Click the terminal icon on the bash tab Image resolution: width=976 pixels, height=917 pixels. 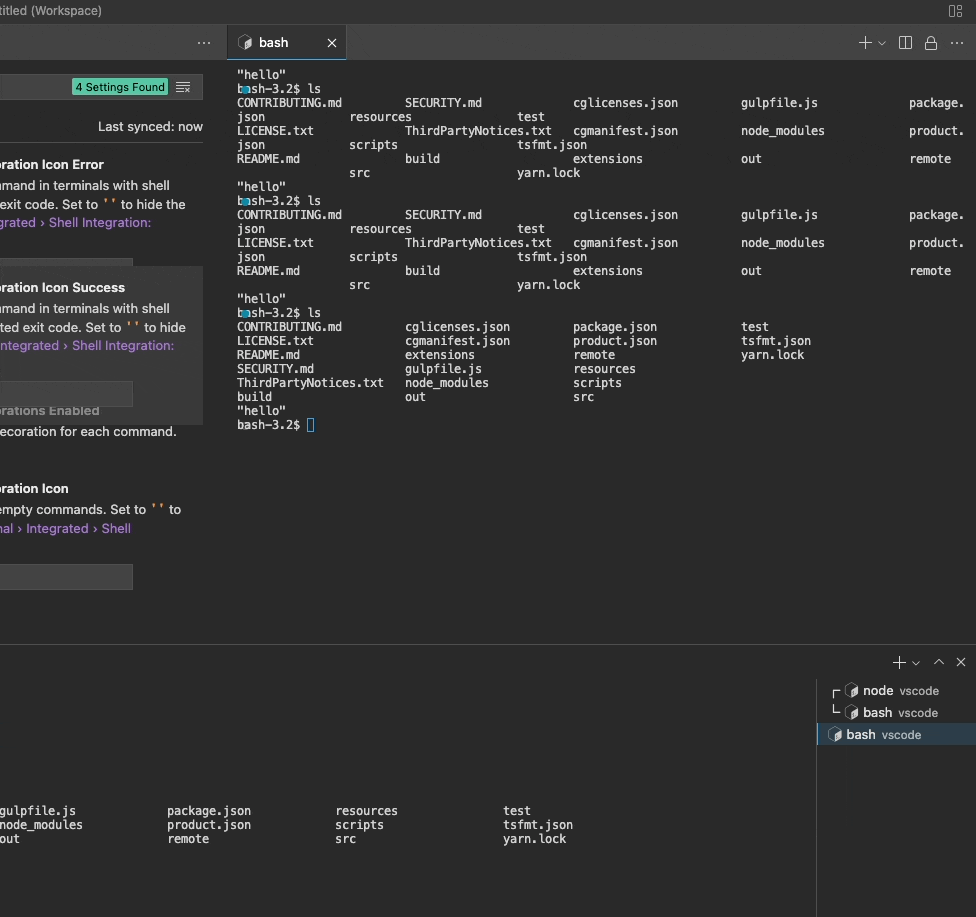coord(245,42)
